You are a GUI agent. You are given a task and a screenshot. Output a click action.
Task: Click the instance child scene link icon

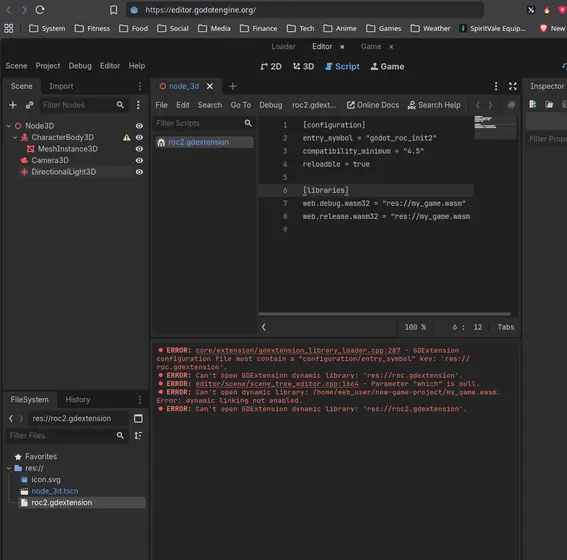tap(29, 105)
